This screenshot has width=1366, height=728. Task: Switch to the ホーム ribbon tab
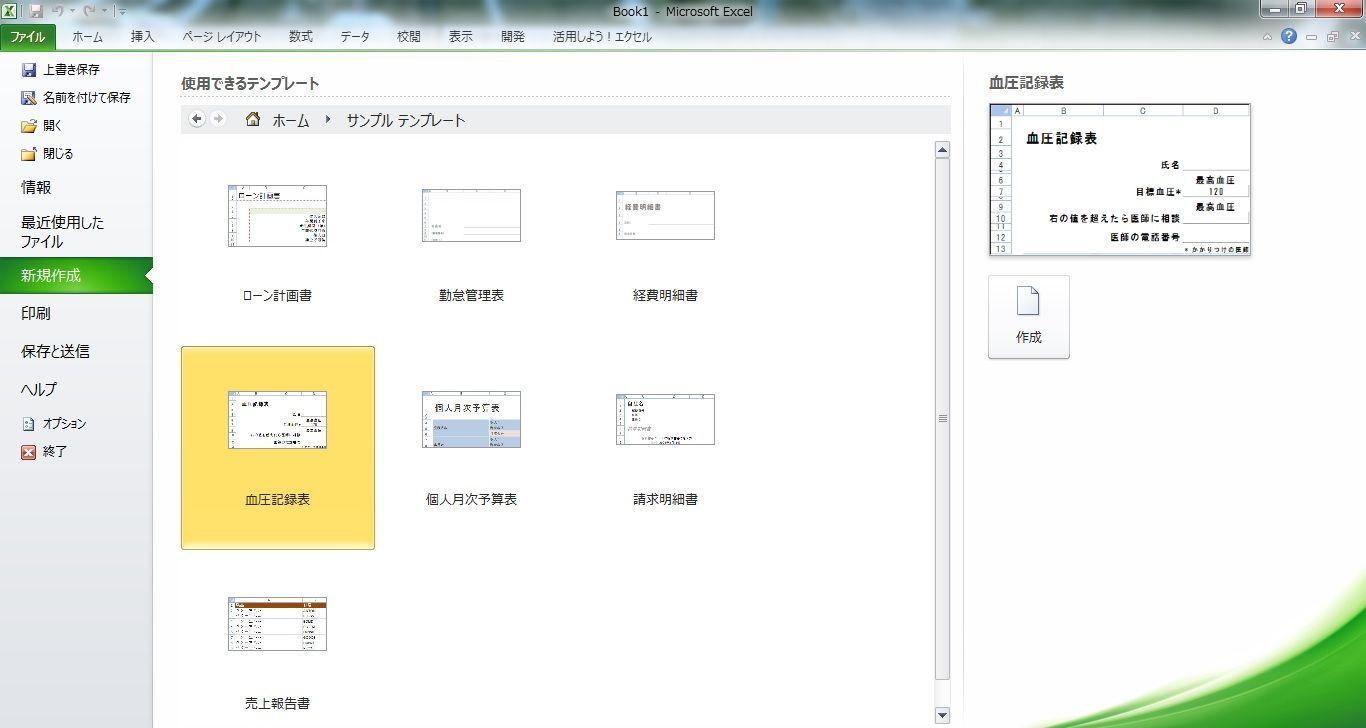[87, 37]
